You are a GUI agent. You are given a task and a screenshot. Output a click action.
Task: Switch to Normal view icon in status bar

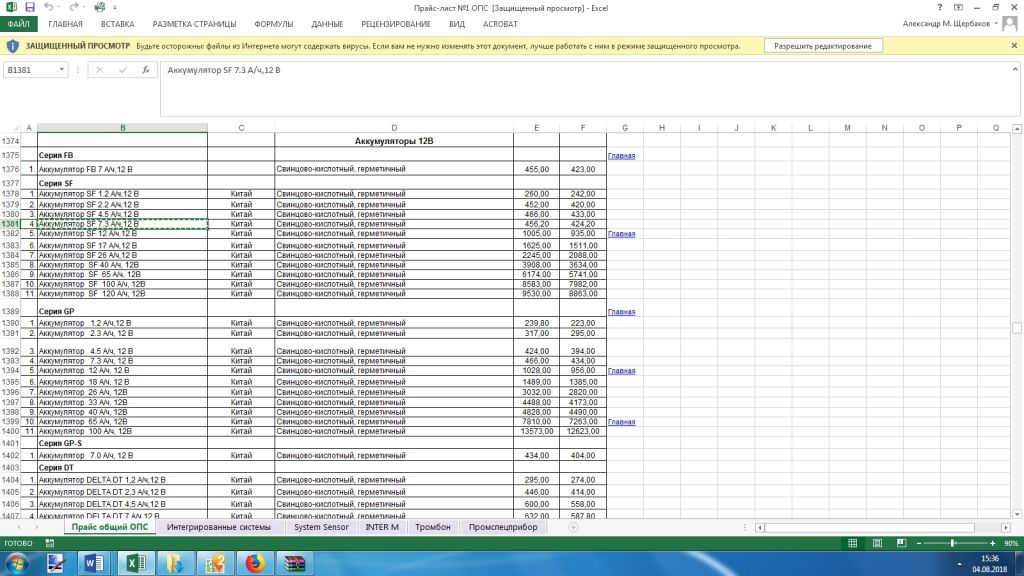pos(852,543)
